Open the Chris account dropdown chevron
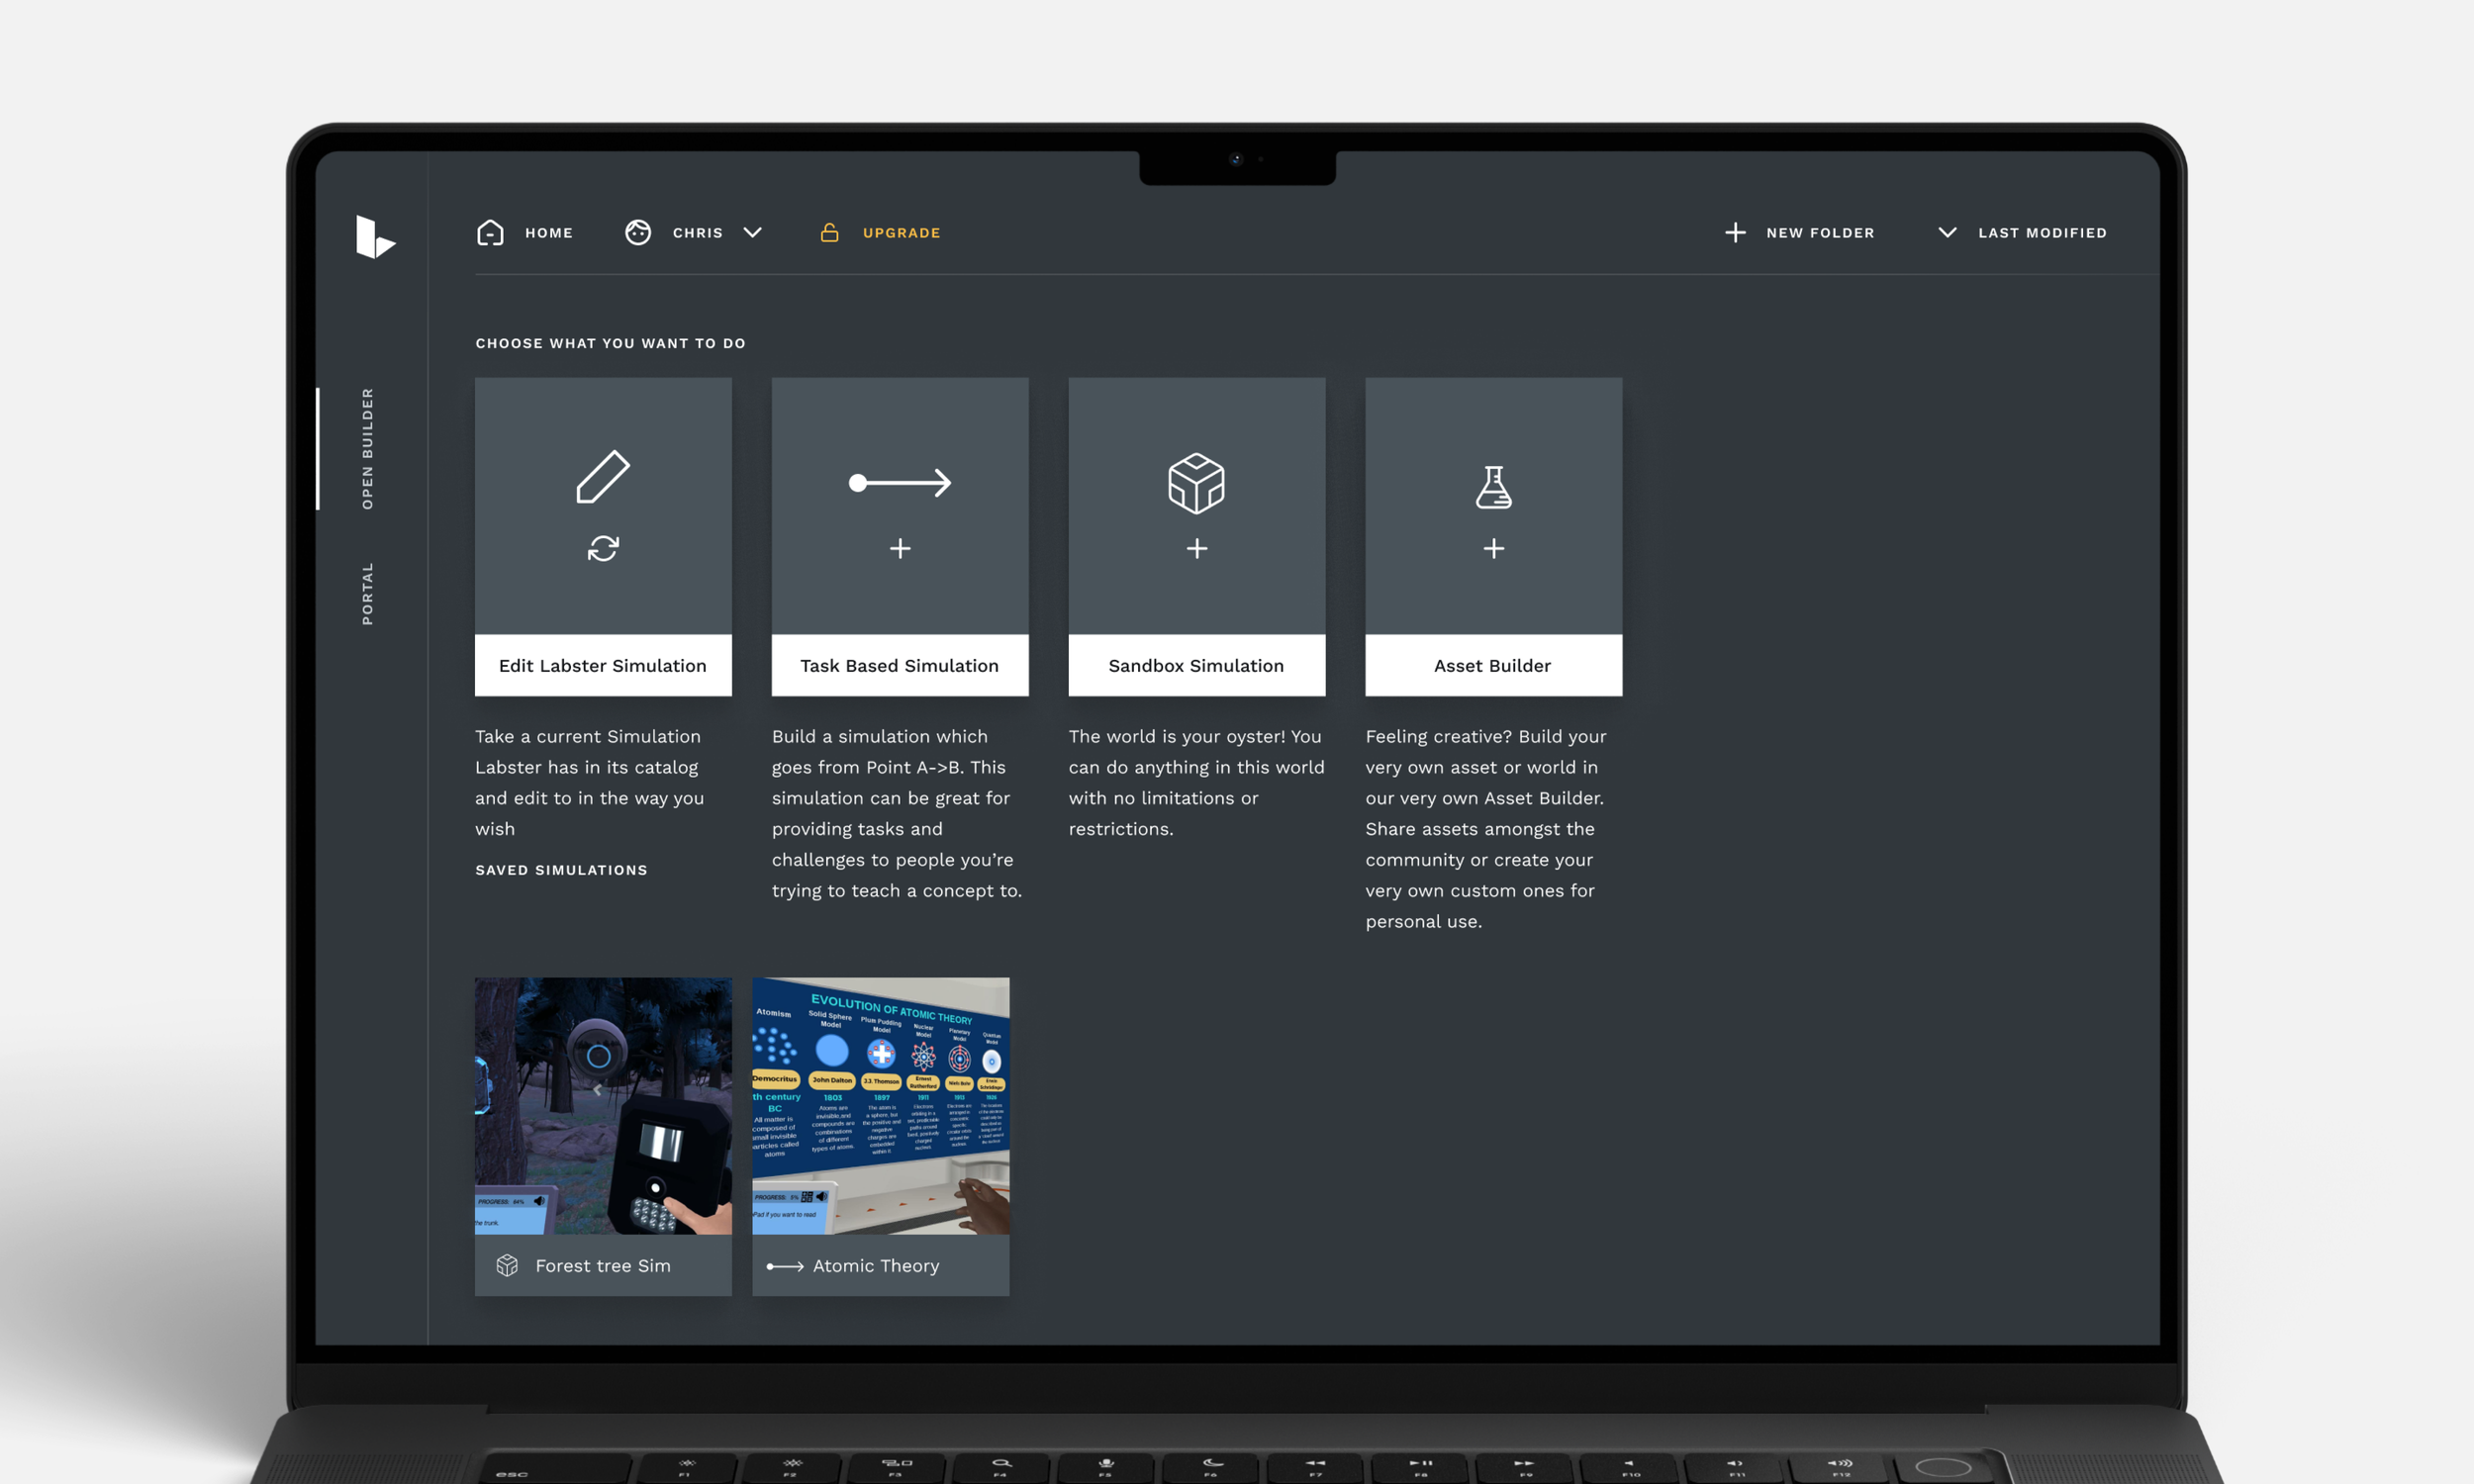 click(753, 233)
